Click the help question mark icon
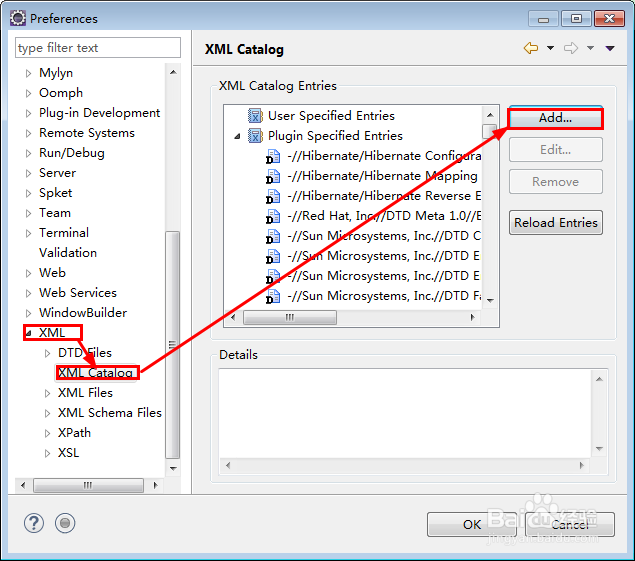Screen dimensions: 635x561 click(34, 523)
